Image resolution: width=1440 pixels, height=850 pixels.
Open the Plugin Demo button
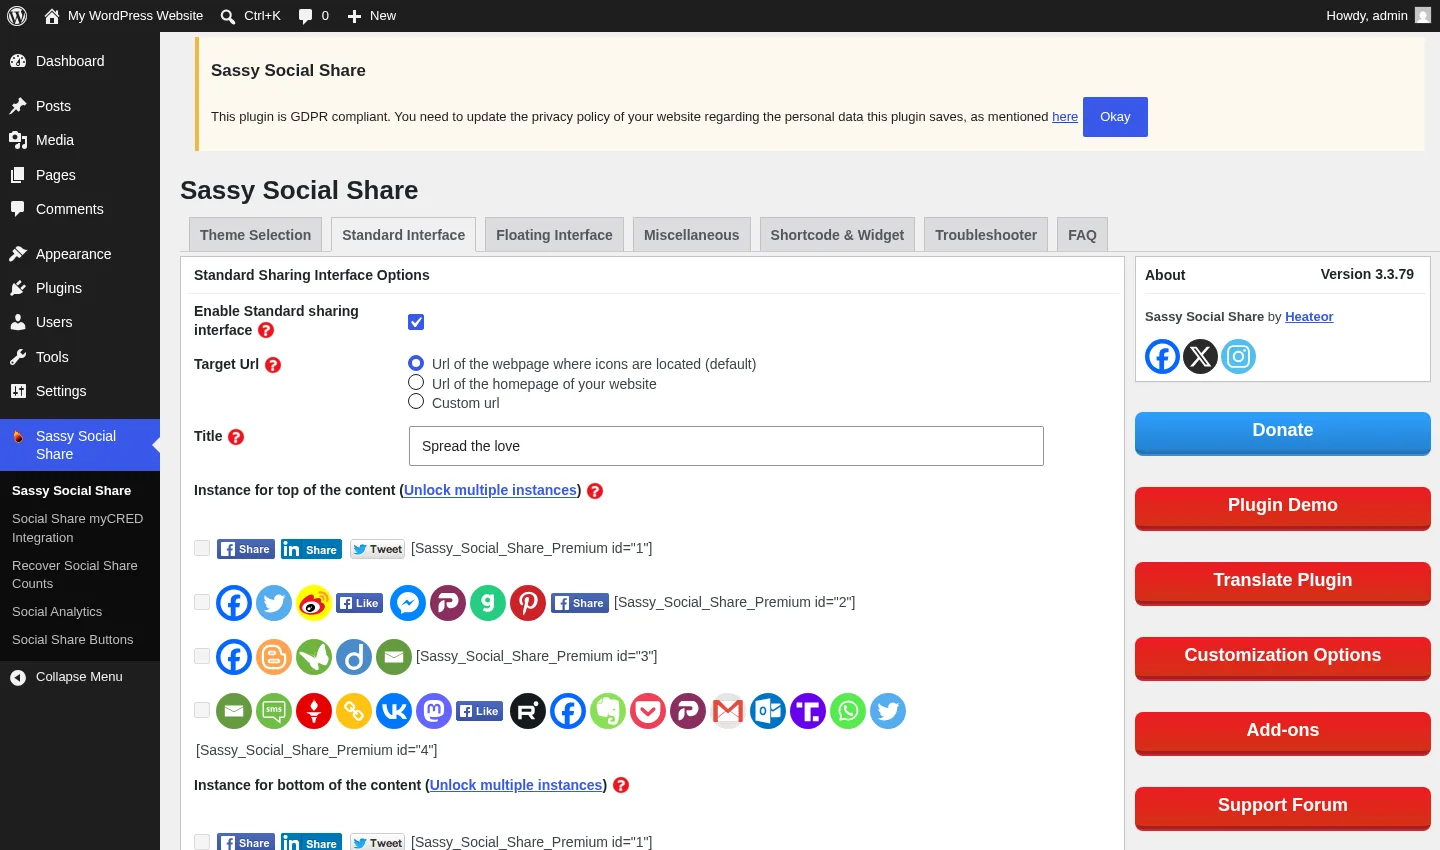click(1283, 508)
